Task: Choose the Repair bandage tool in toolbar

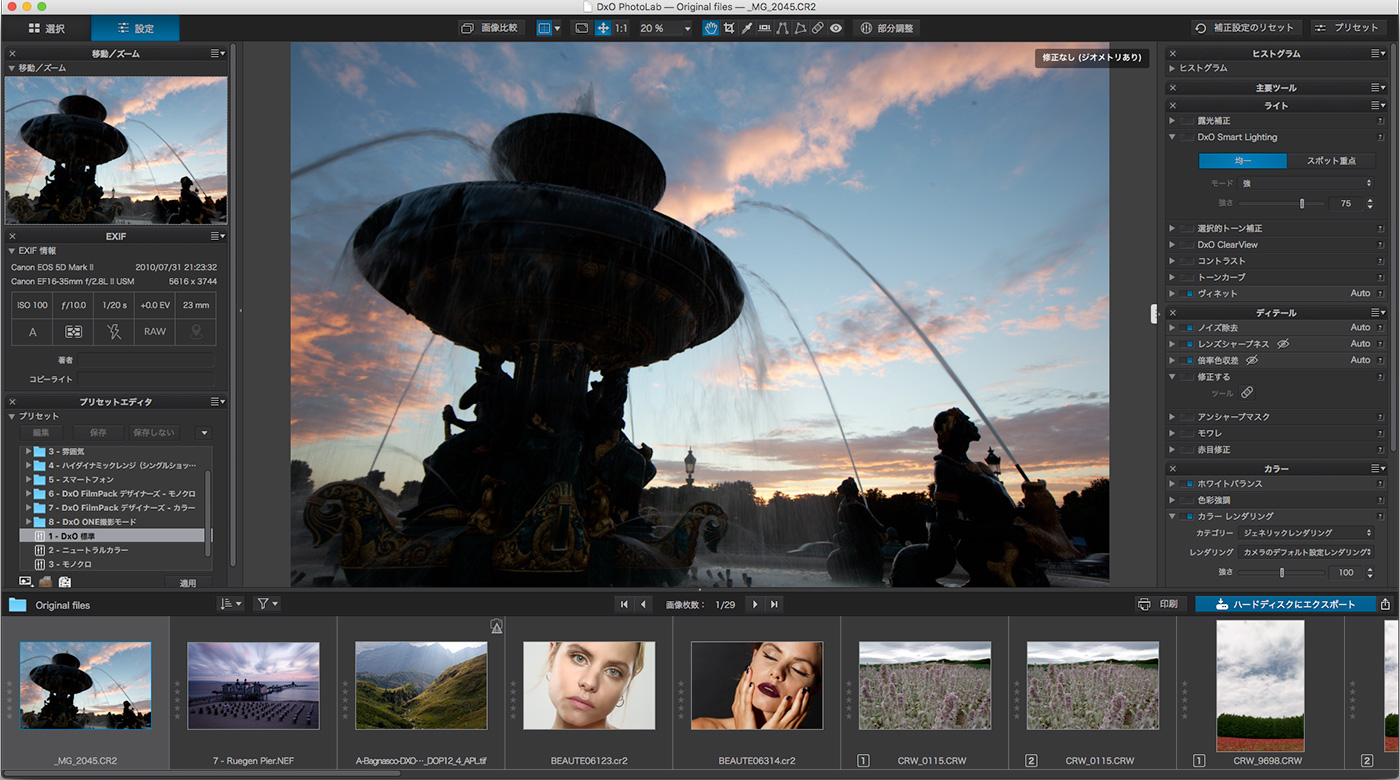Action: pyautogui.click(x=817, y=28)
